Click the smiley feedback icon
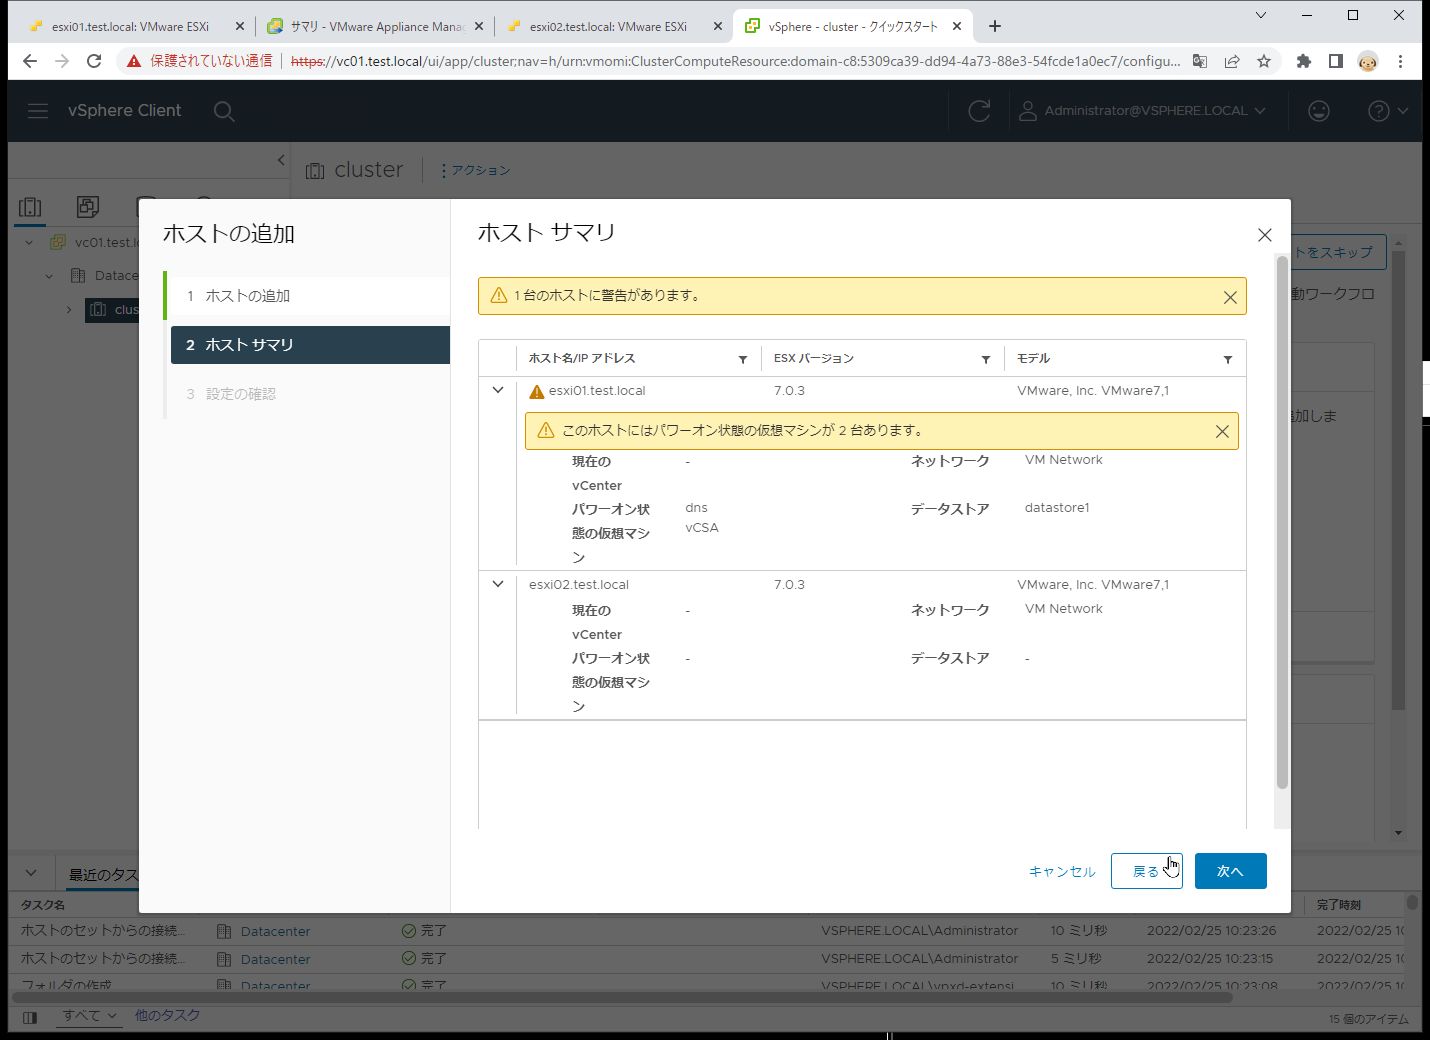The height and width of the screenshot is (1040, 1430). 1319,111
